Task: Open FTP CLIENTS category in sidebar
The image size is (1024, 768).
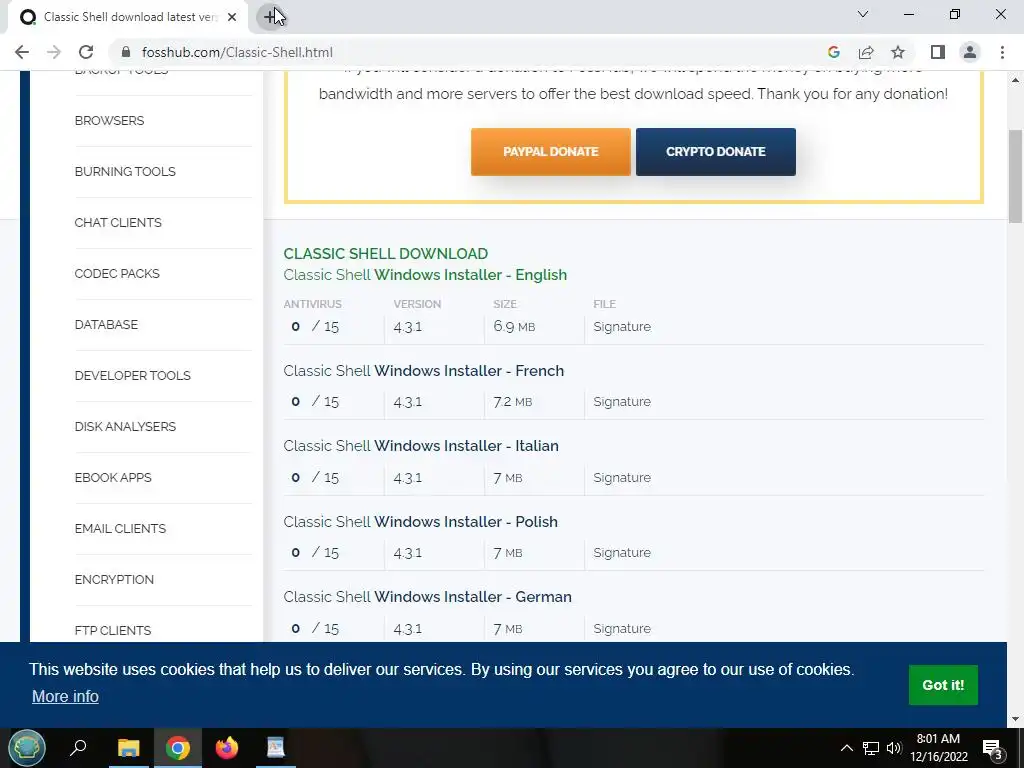Action: pos(112,630)
